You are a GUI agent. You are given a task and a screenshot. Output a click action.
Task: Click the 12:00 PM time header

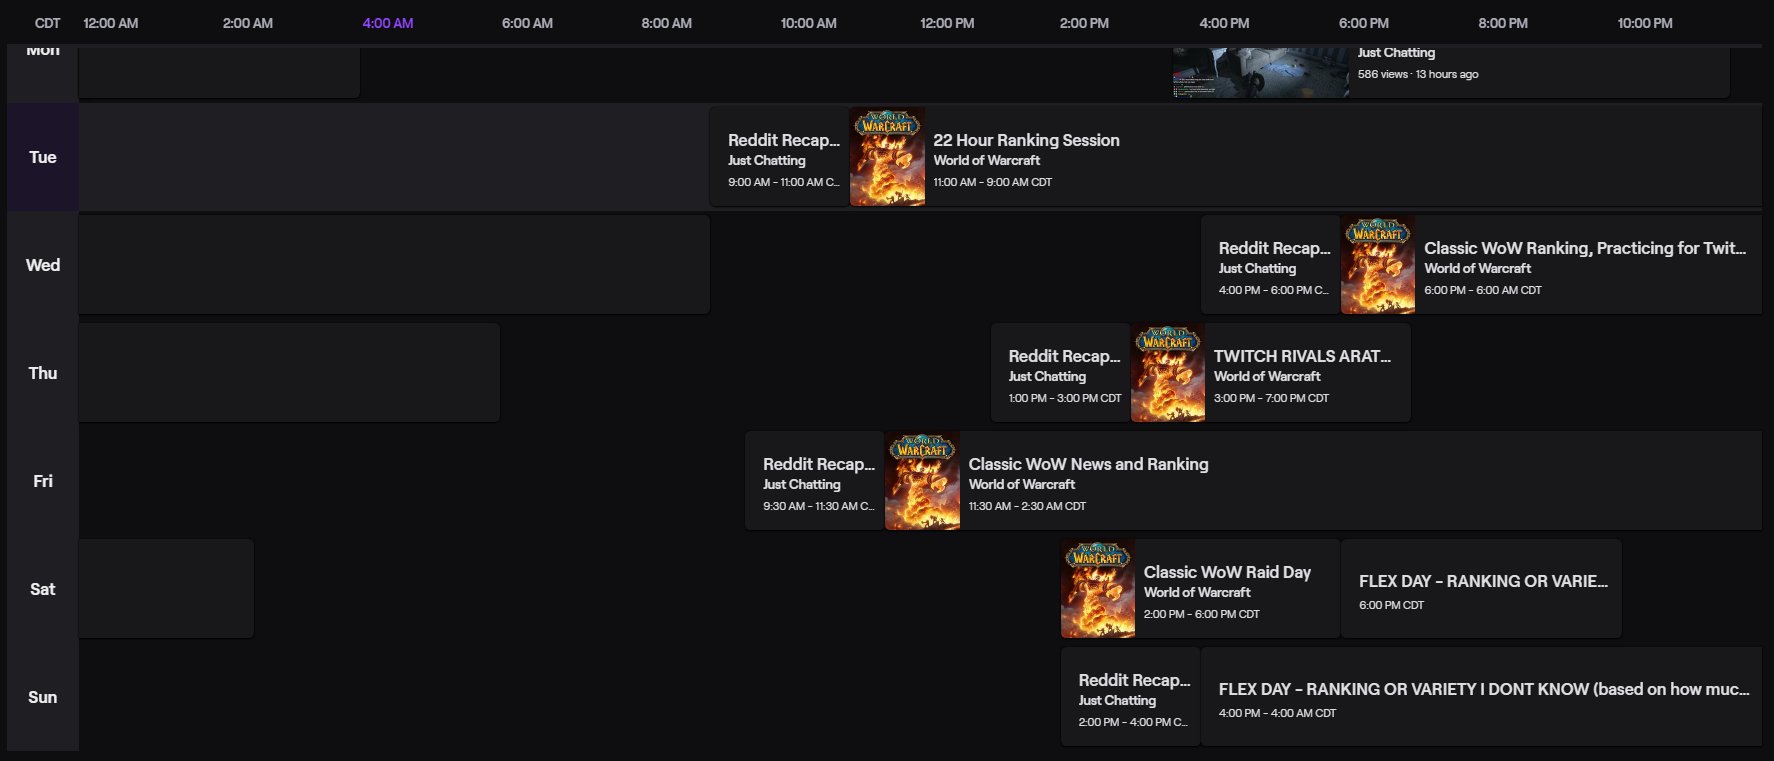(947, 23)
